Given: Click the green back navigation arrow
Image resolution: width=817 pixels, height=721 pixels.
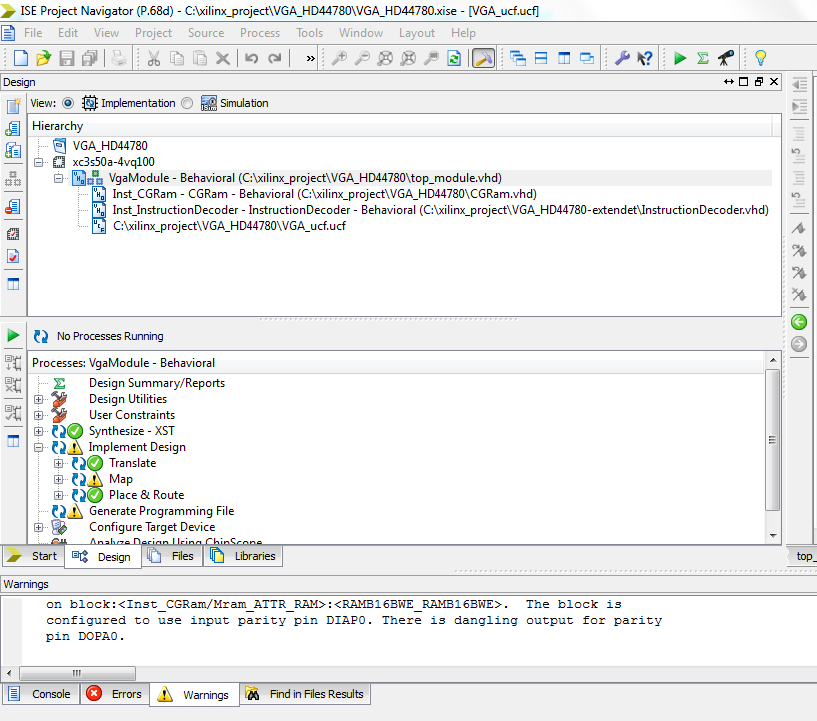Looking at the screenshot, I should 799,322.
